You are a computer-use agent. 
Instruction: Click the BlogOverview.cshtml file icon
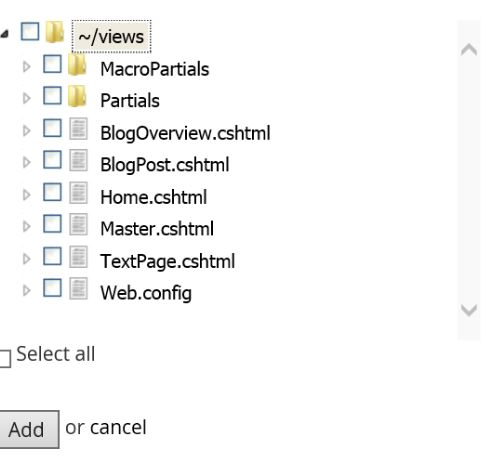pos(78,128)
